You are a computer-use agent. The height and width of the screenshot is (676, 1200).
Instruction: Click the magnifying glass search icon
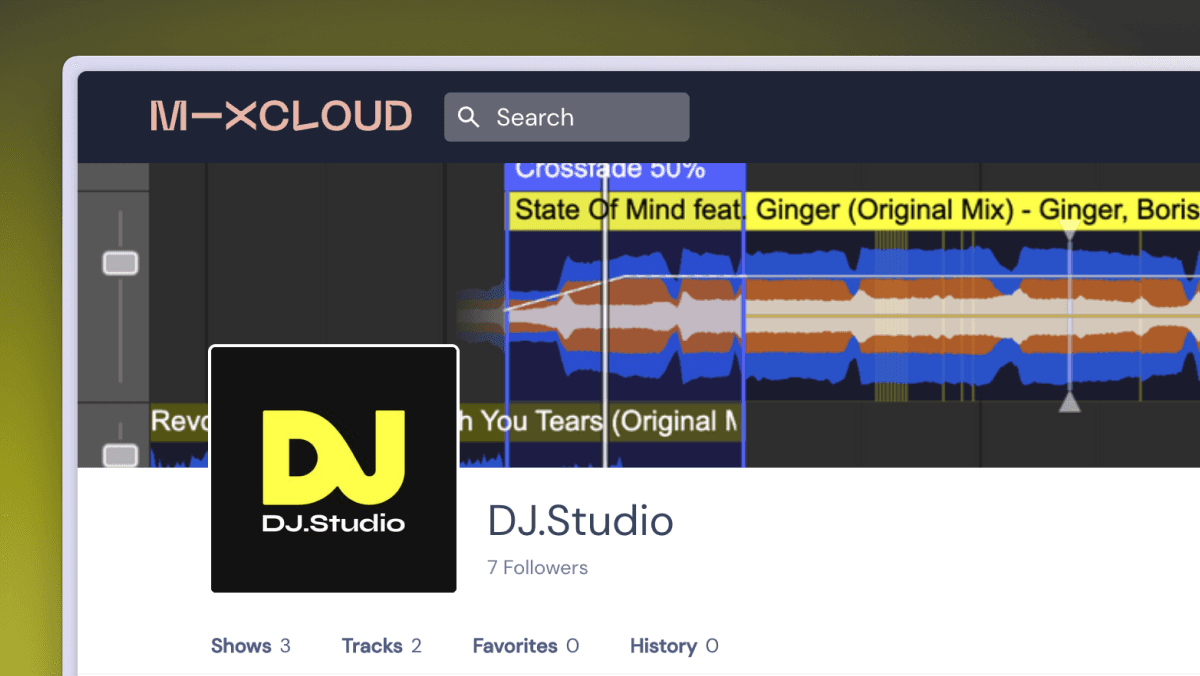pos(469,117)
